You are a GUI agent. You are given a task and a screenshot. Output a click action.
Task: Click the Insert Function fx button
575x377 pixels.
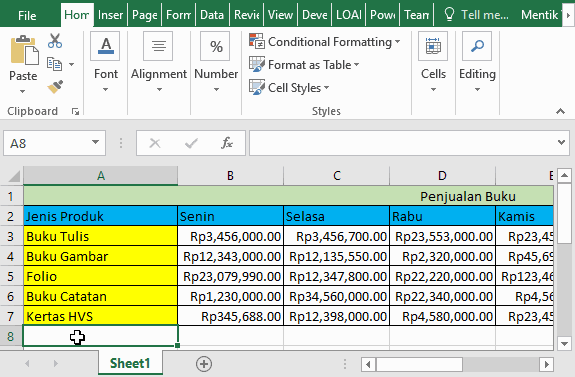pos(227,143)
